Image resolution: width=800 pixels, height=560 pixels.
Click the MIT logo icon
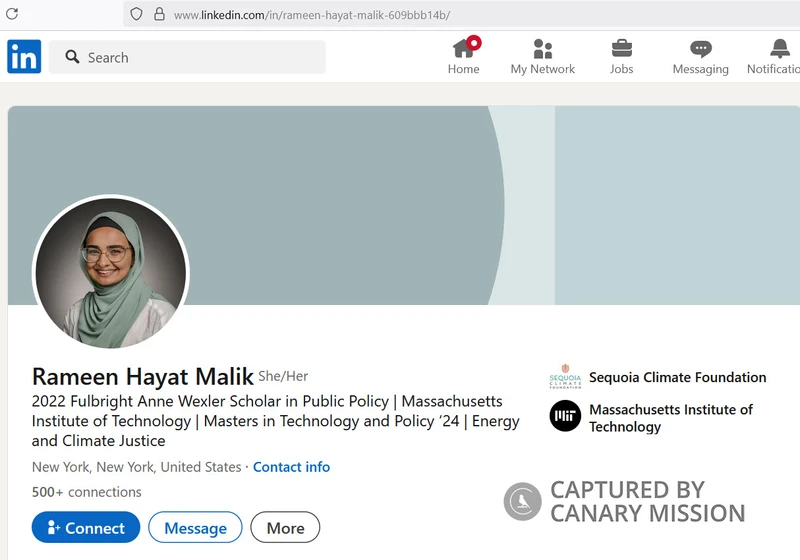tap(565, 416)
